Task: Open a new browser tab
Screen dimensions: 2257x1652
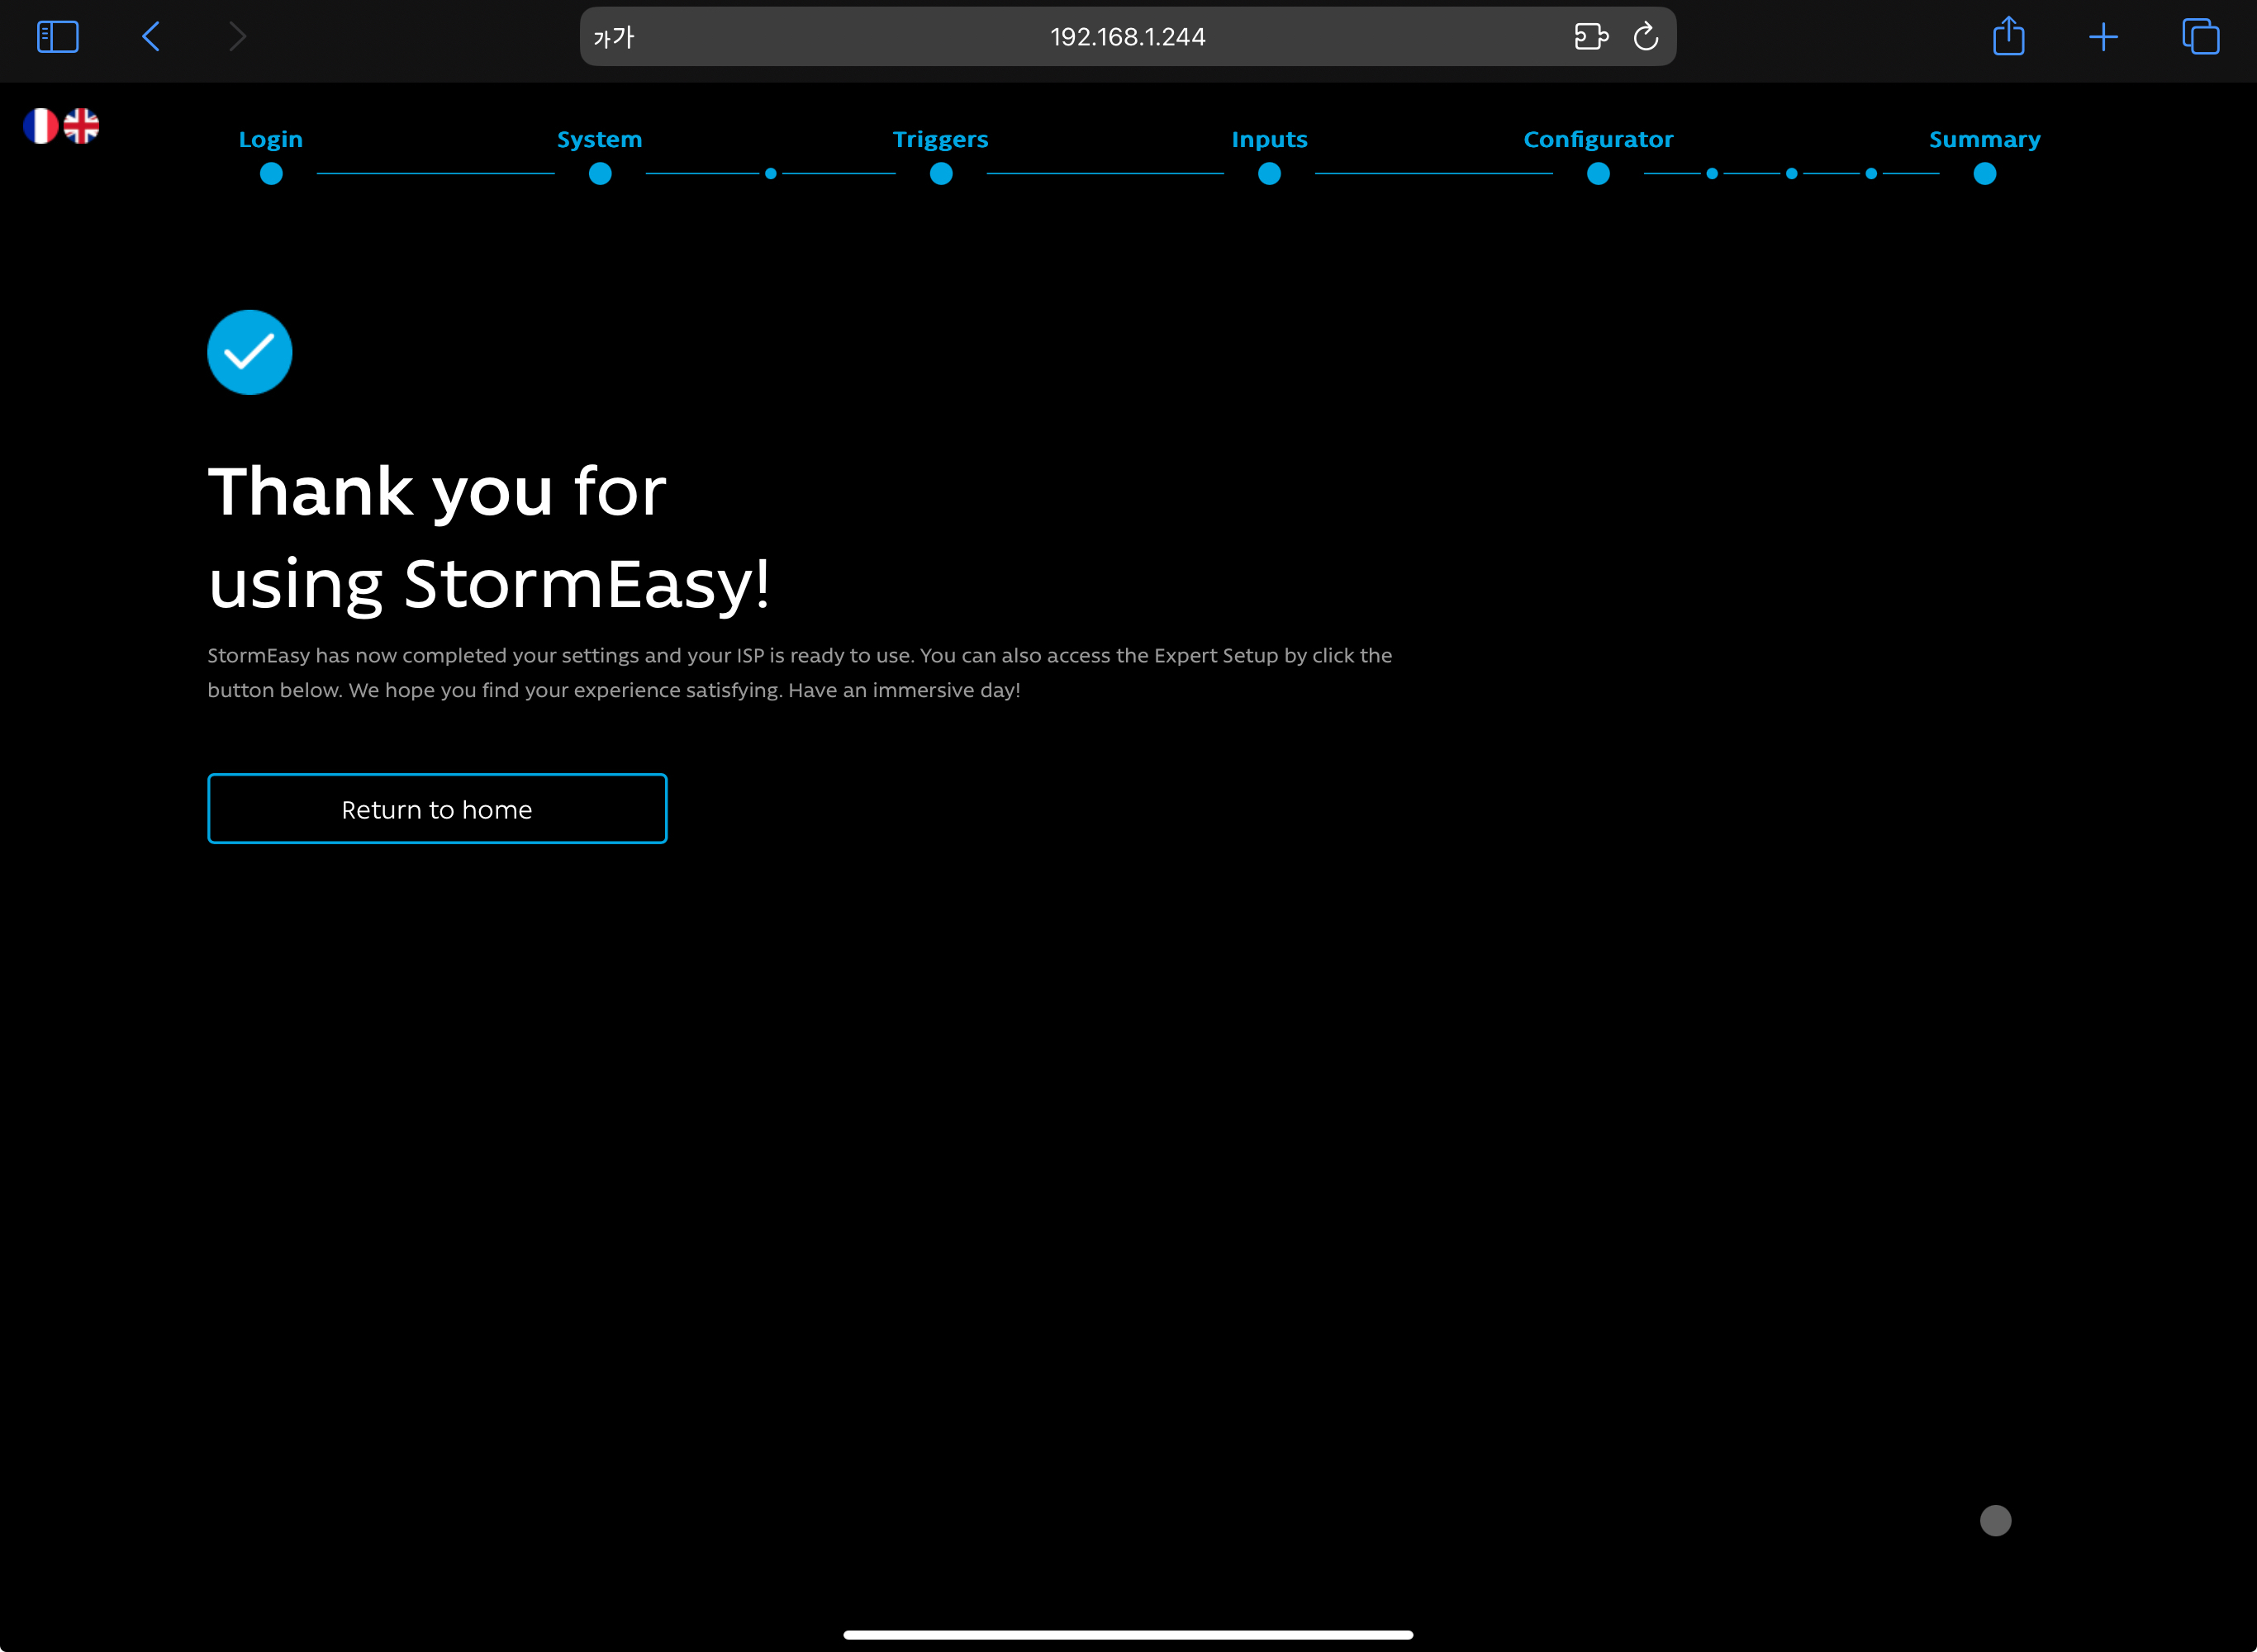Action: pos(2103,37)
